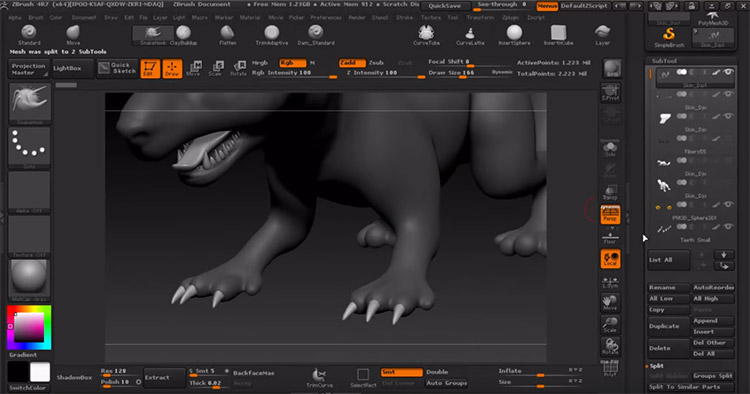The image size is (750, 394).
Task: Activate the Flatten brush
Action: (227, 35)
